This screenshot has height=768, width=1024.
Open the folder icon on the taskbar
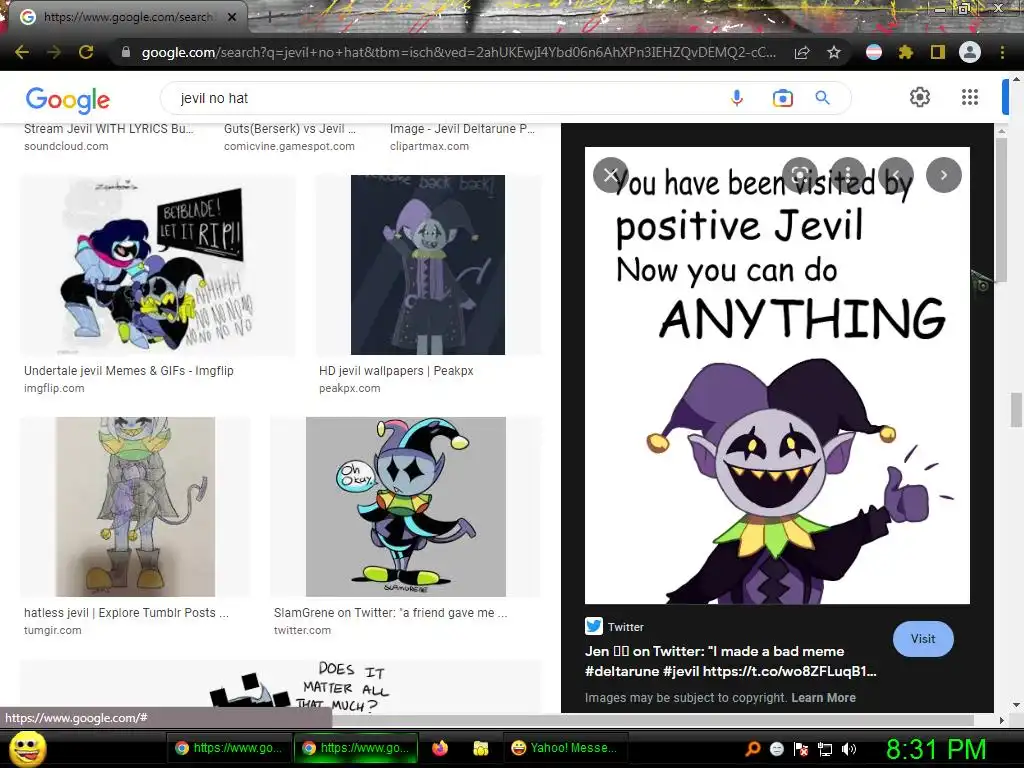point(481,748)
